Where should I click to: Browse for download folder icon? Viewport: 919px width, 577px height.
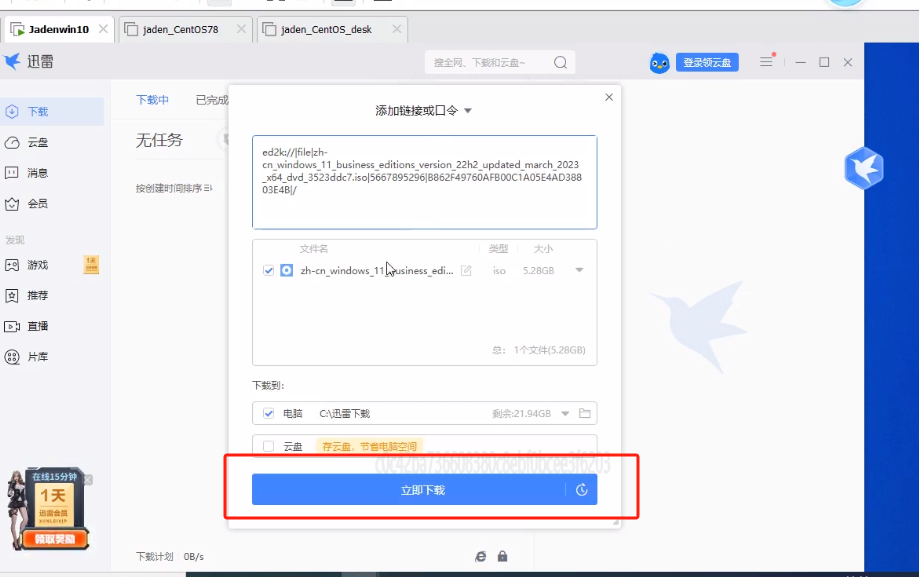coord(584,413)
